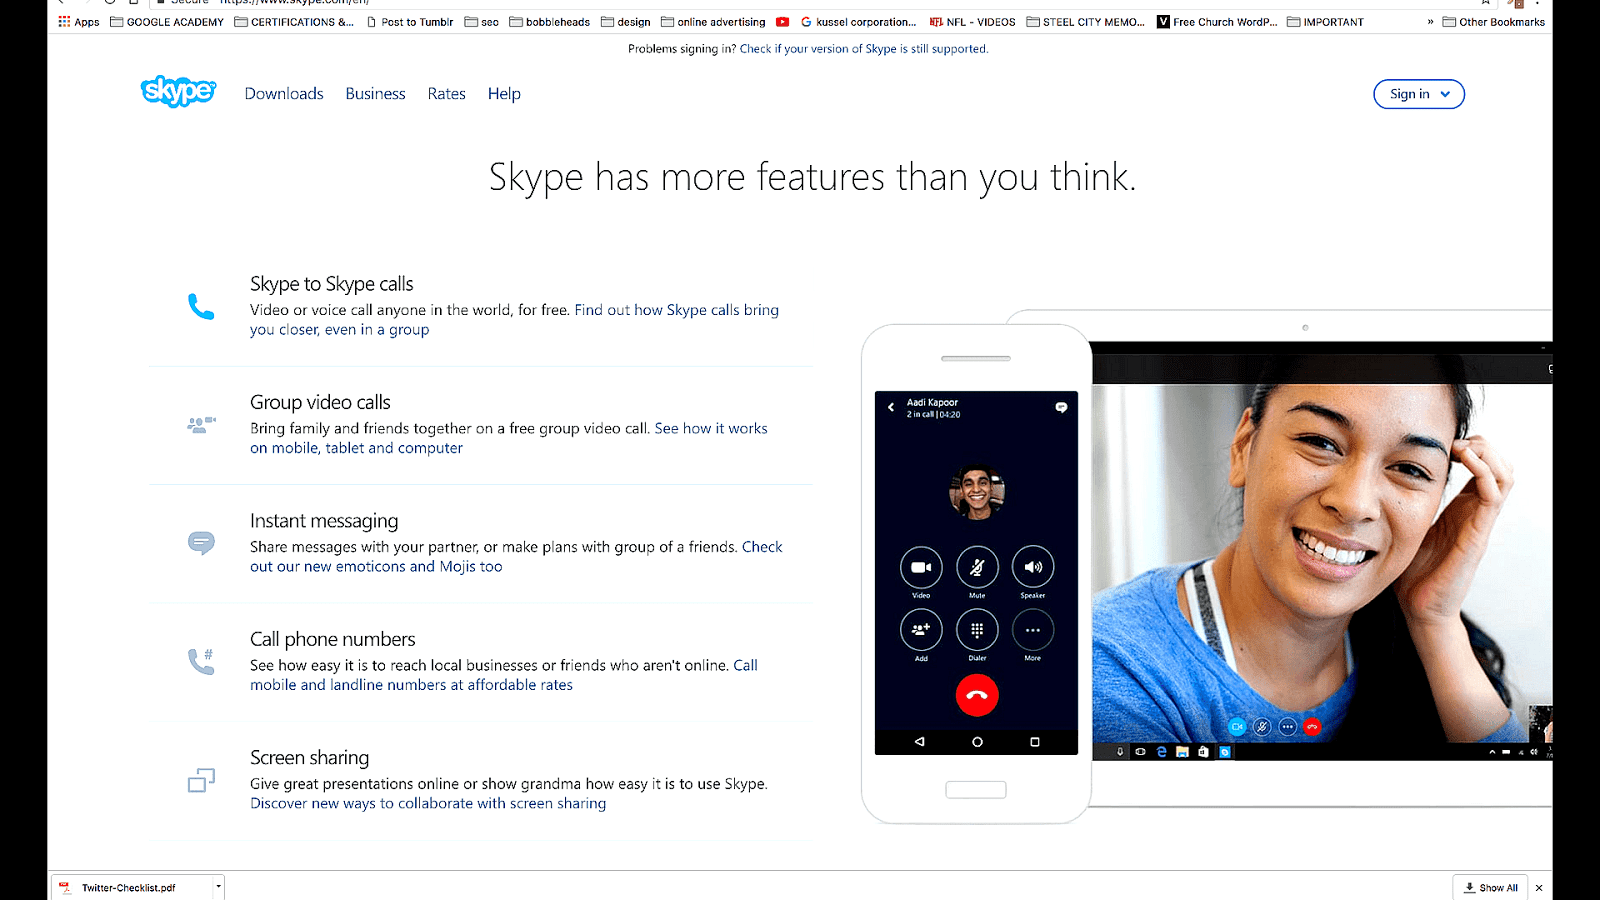1600x900 pixels.
Task: Click the Task View icon on the laptop taskbar
Action: (1141, 752)
